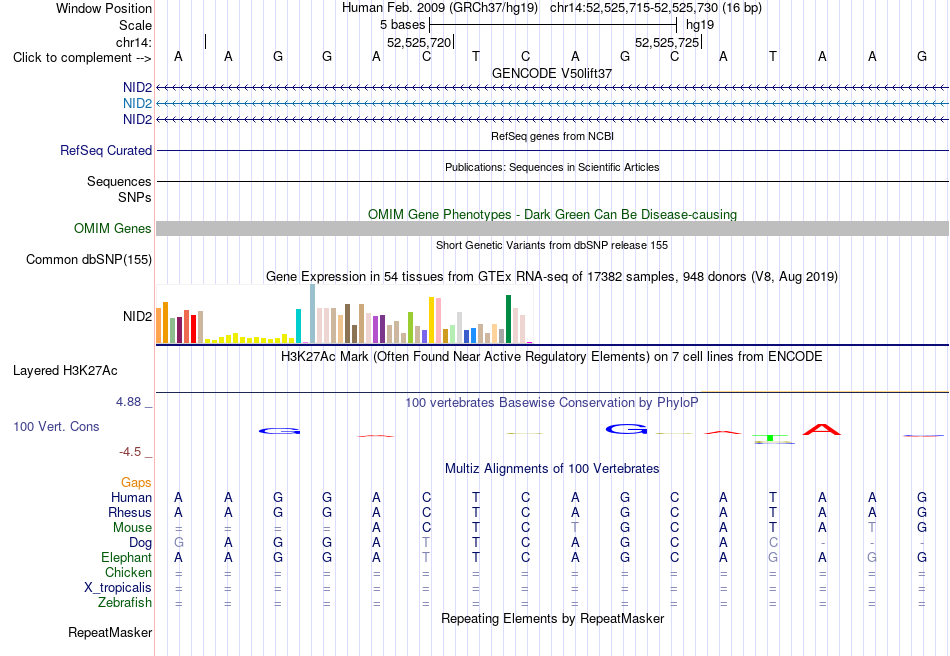Select the Chicken alignment row label
The height and width of the screenshot is (656, 950).
[x=128, y=572]
